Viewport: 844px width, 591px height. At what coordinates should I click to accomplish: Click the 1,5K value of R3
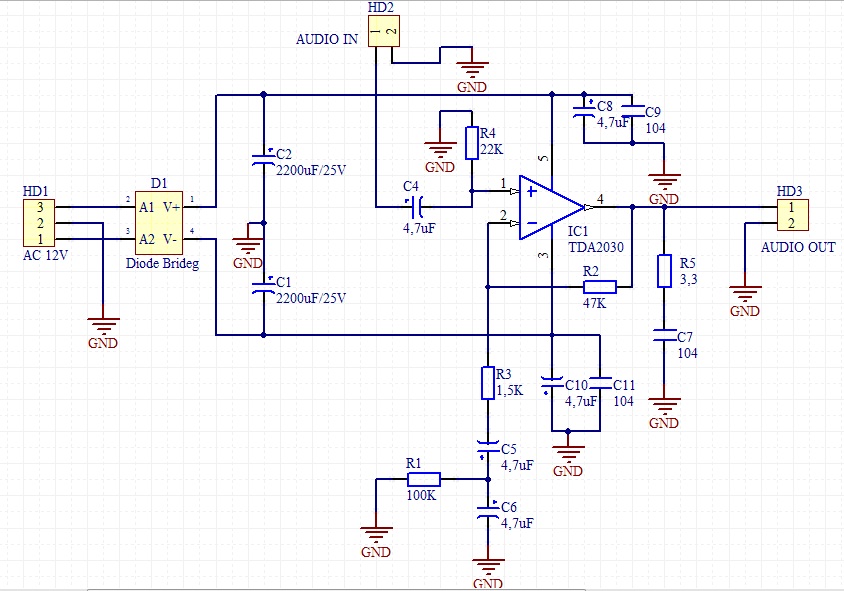point(510,390)
